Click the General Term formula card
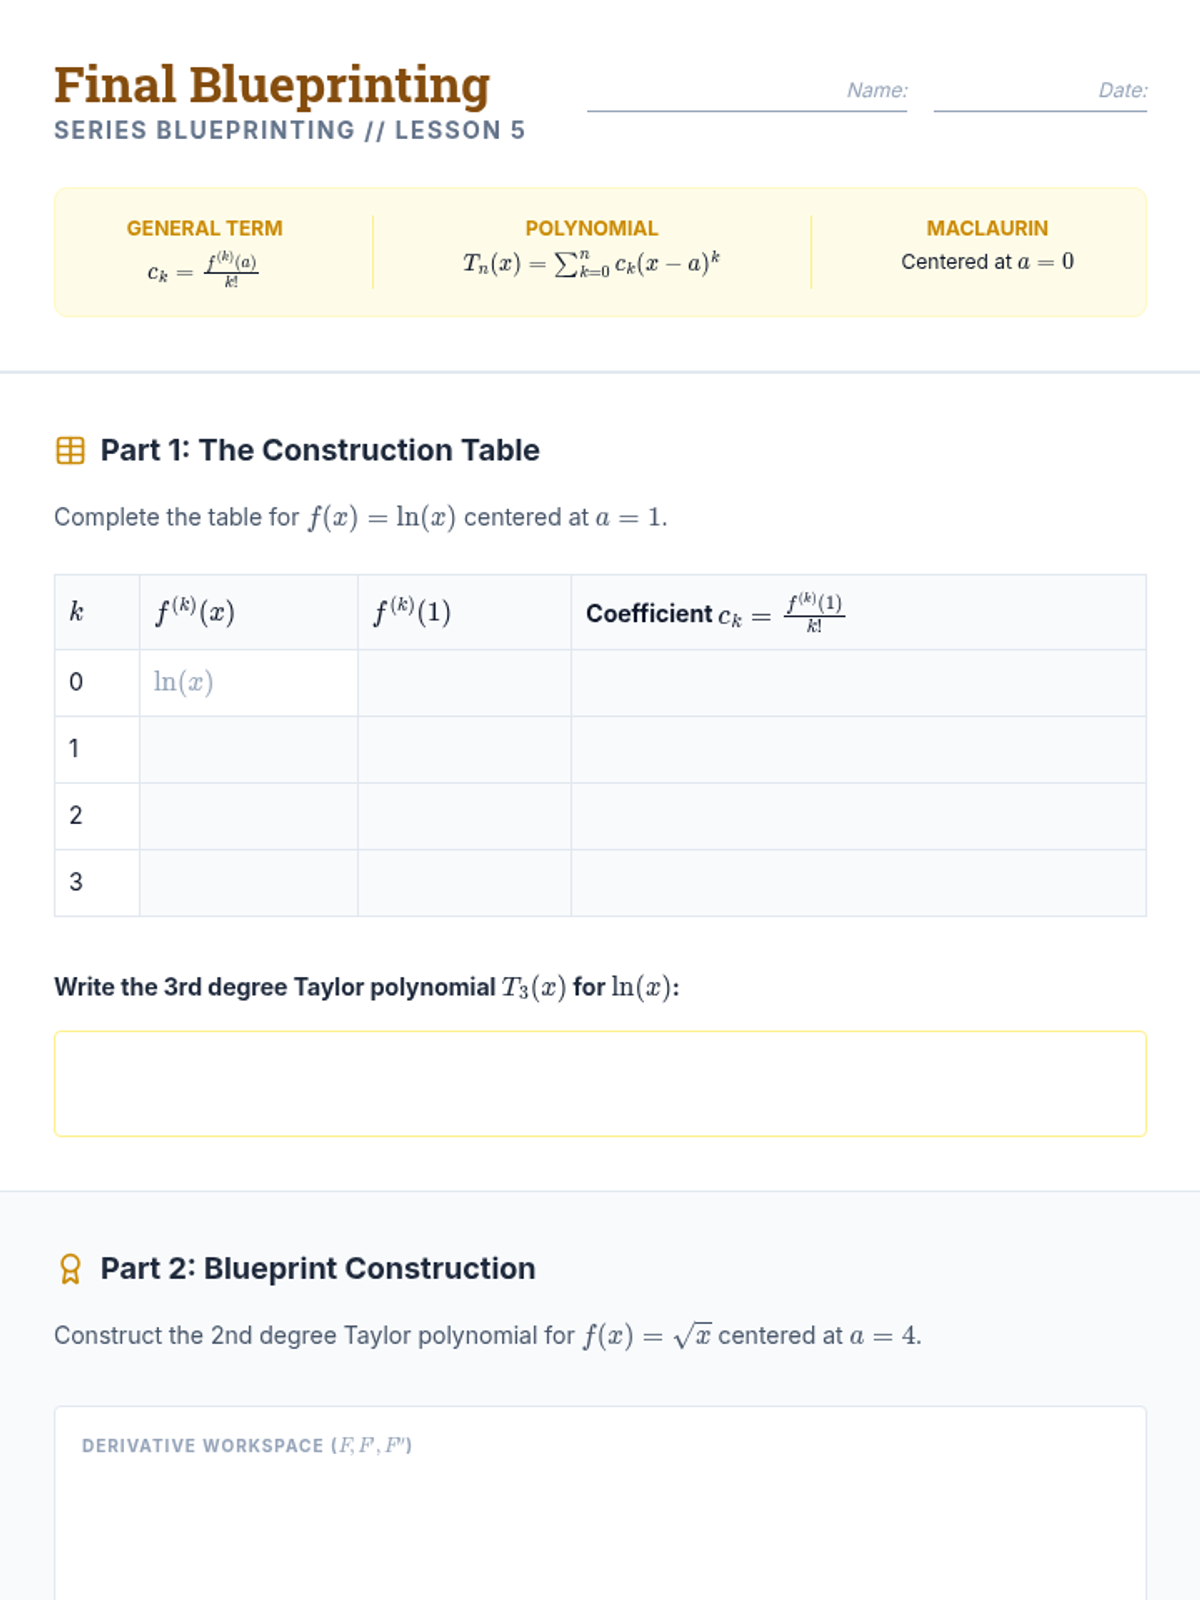 click(x=204, y=253)
